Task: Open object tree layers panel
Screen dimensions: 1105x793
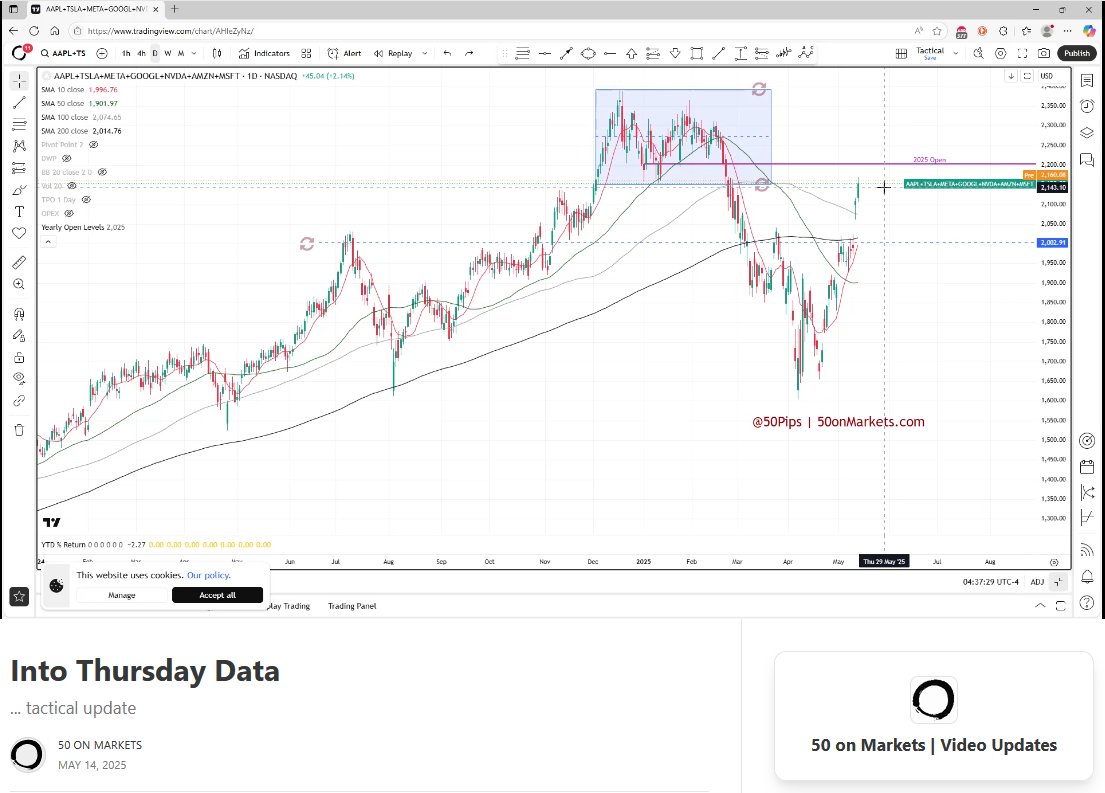Action: pyautogui.click(x=1087, y=133)
